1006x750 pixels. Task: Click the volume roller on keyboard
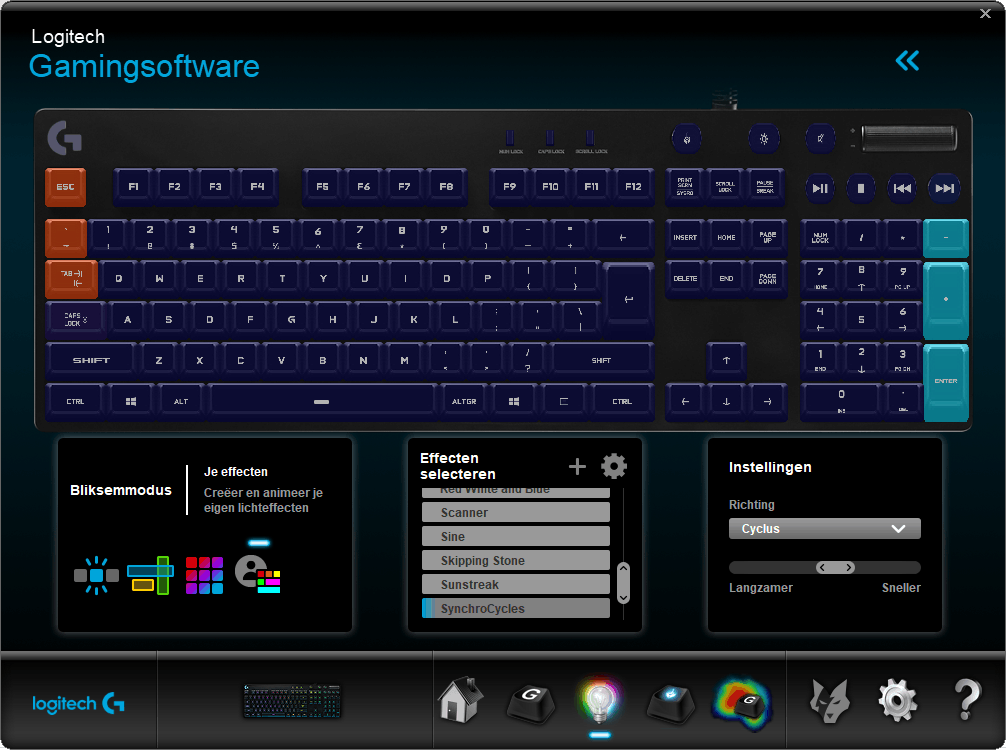(x=909, y=139)
